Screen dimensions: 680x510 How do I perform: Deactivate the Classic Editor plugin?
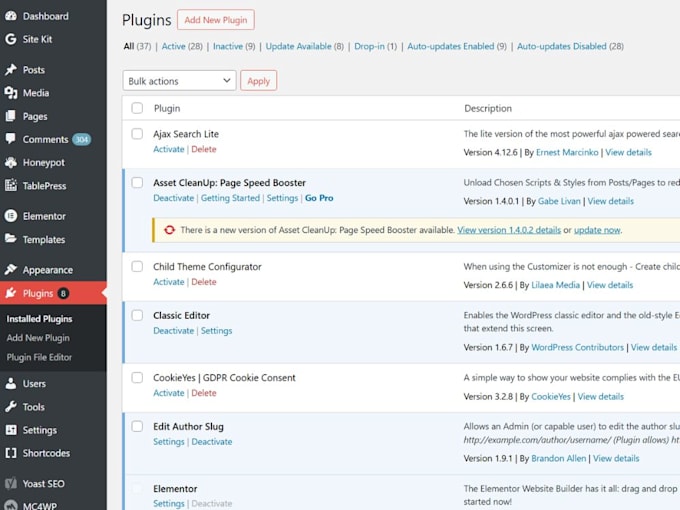(x=173, y=331)
